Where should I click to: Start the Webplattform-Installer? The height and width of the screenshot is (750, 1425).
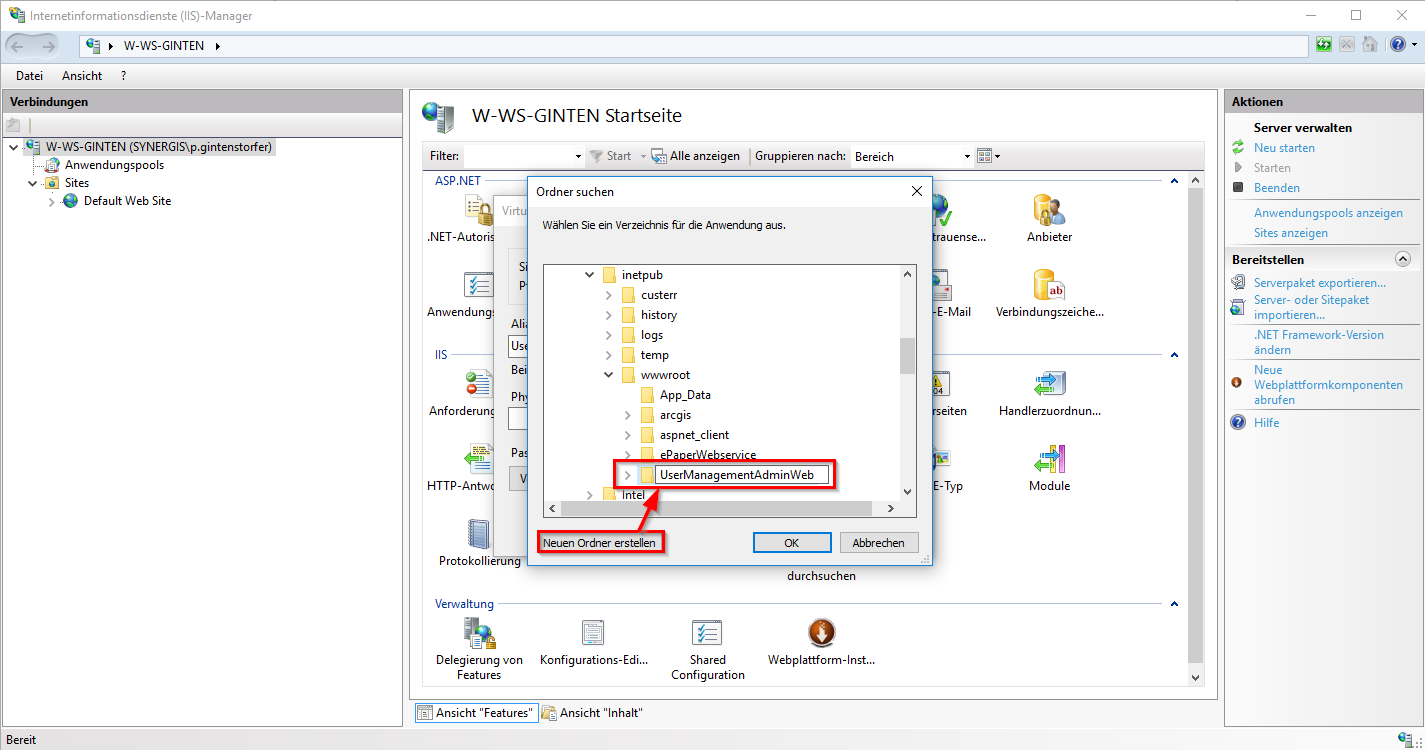[820, 632]
